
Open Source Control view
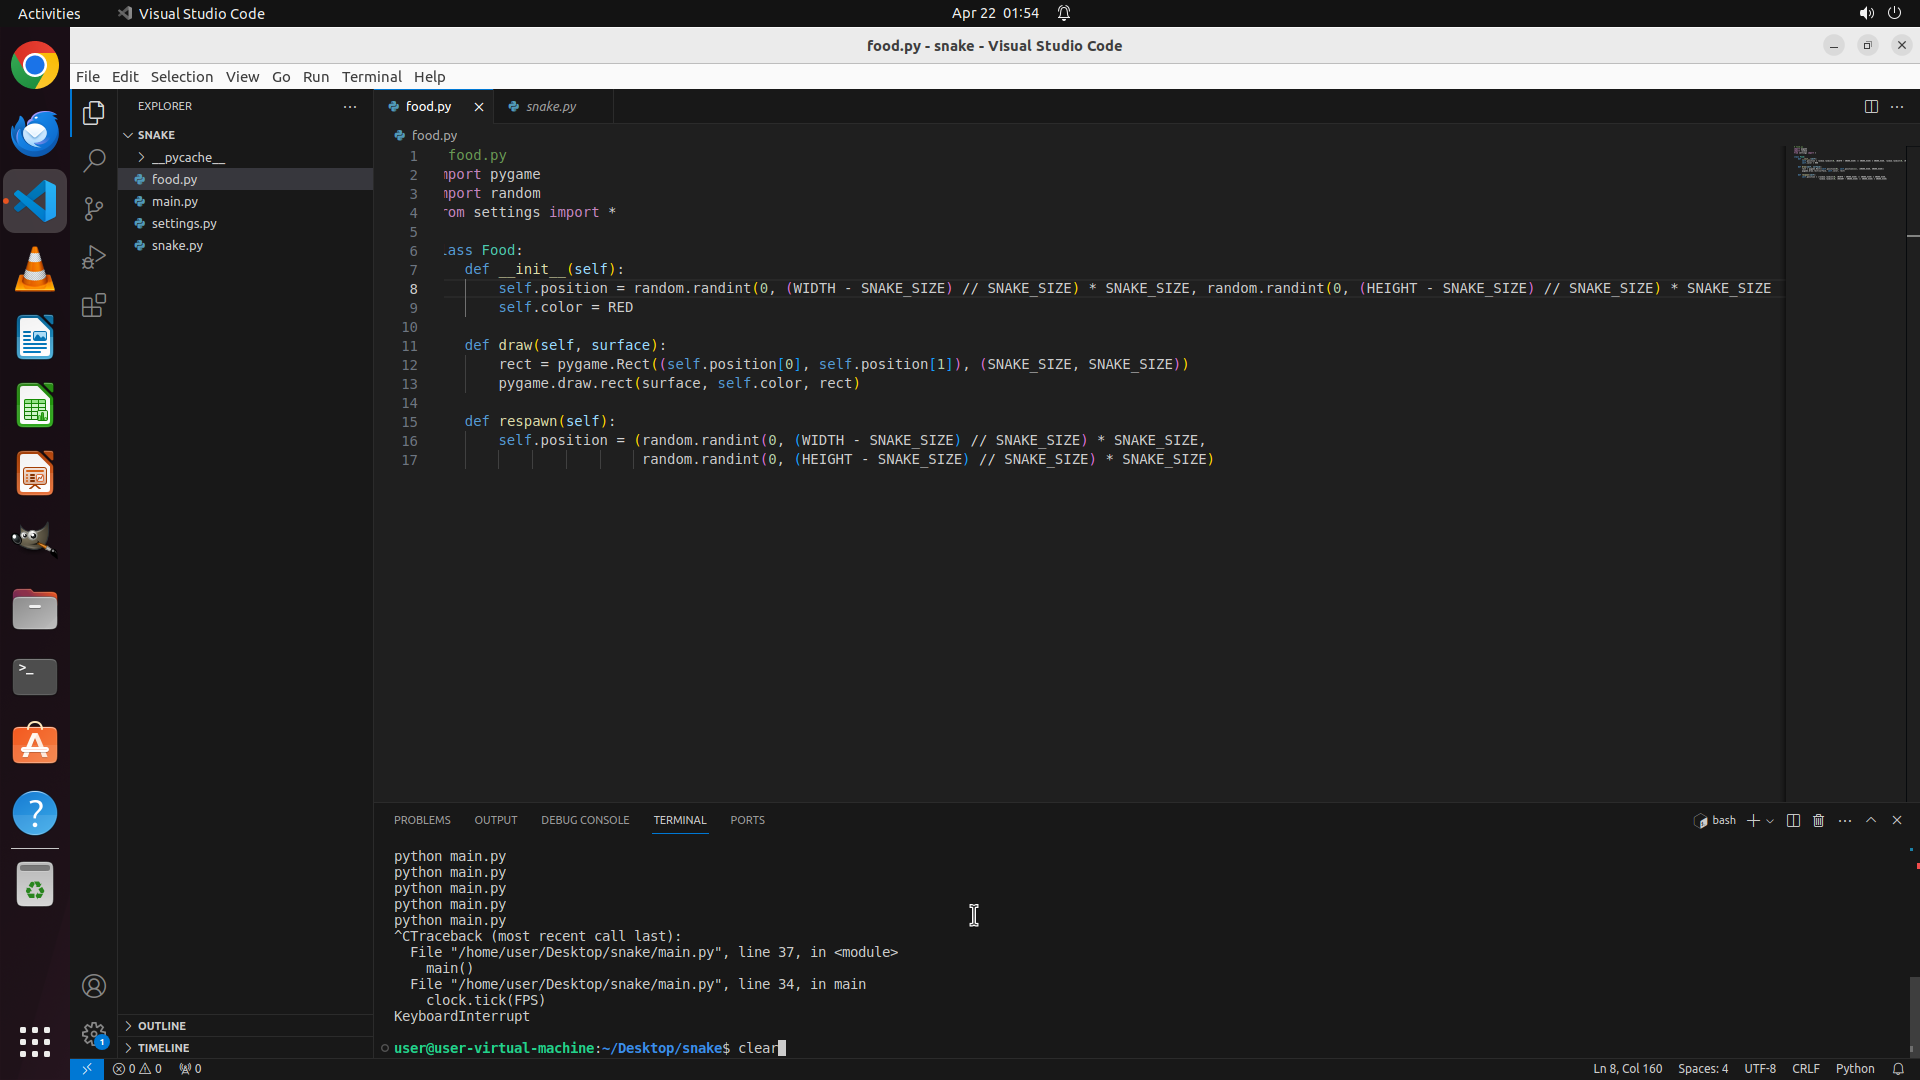94,209
